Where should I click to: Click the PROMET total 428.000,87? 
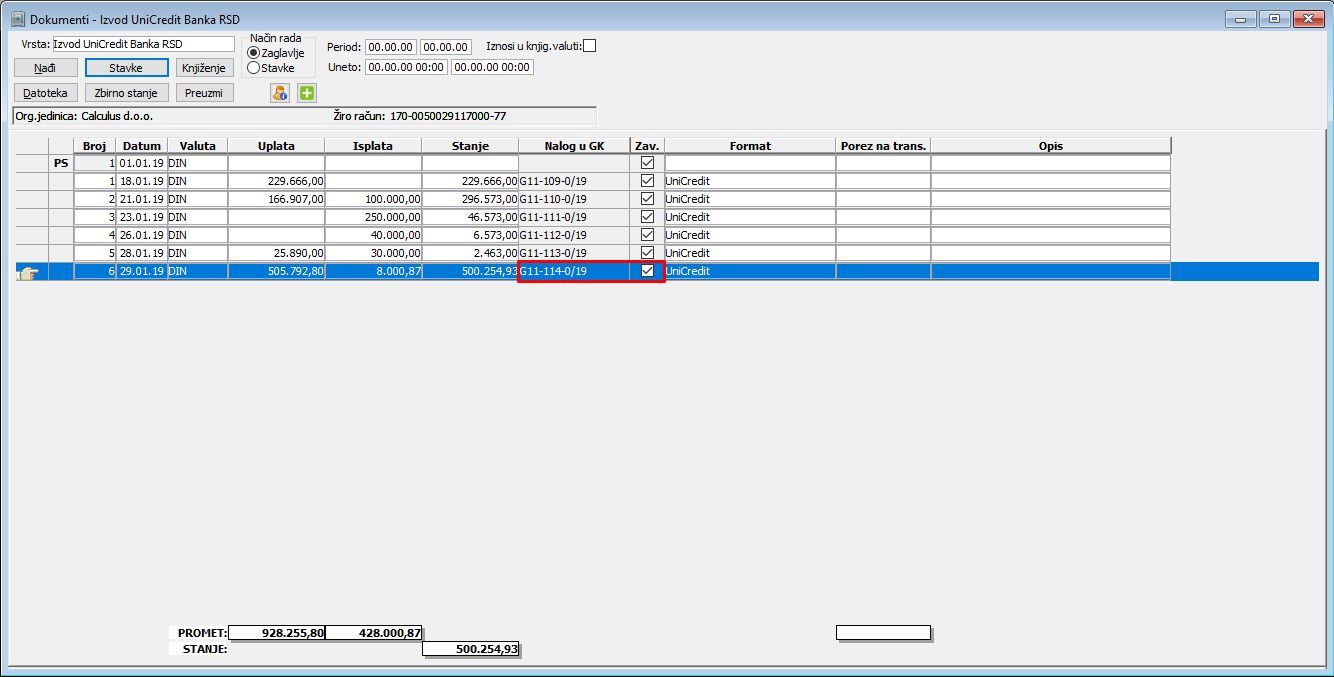coord(374,633)
